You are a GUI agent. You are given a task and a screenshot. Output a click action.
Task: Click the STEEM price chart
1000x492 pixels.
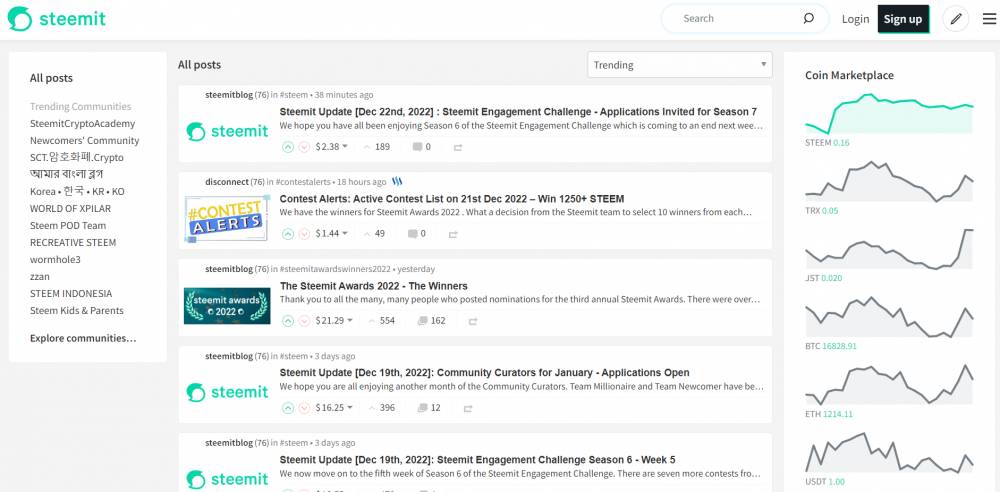click(889, 114)
